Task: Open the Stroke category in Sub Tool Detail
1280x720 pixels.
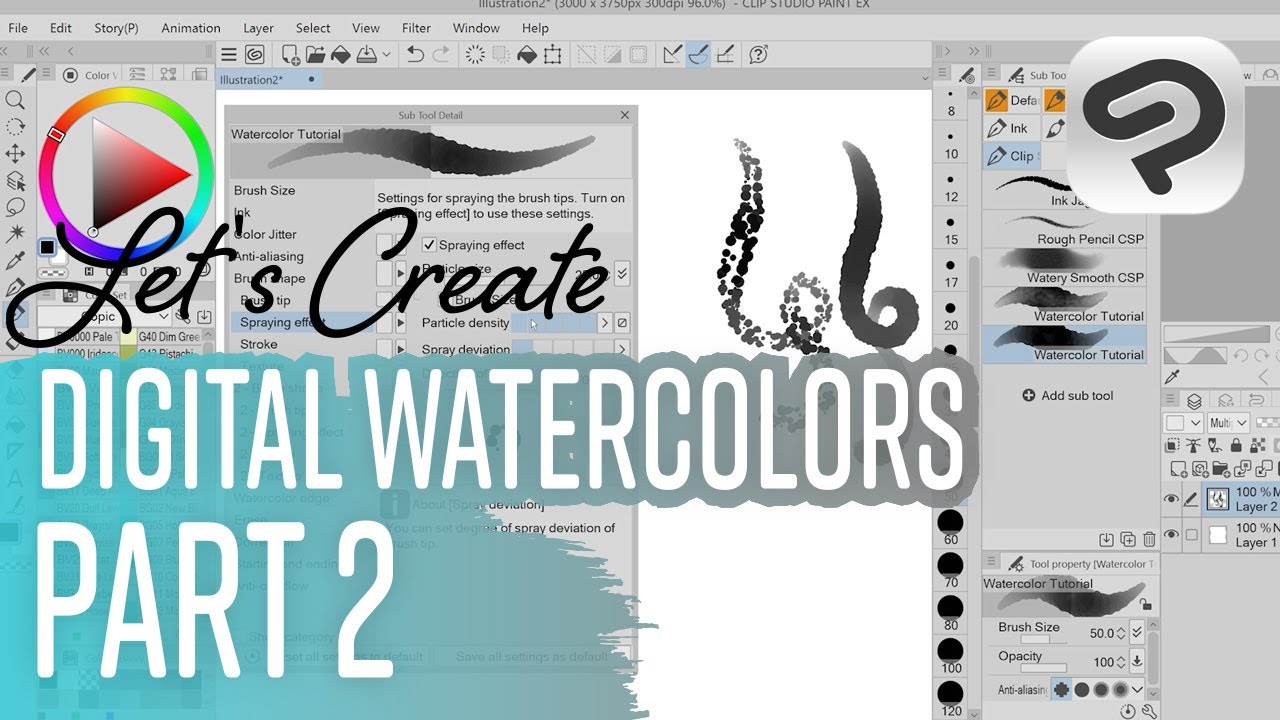Action: coord(259,344)
